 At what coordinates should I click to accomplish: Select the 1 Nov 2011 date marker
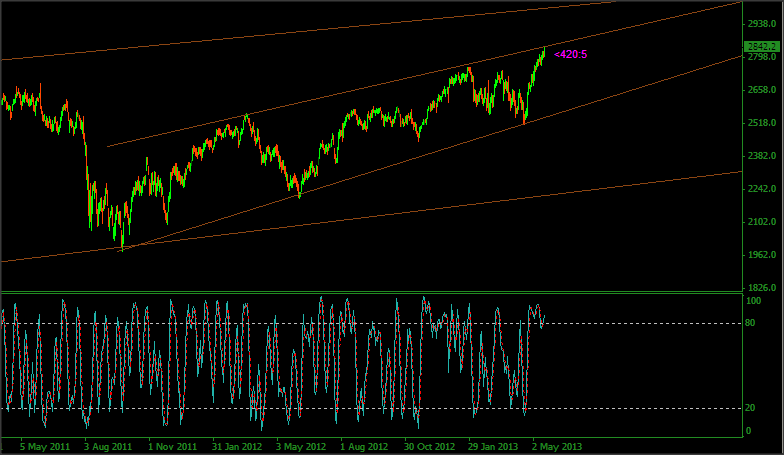[x=173, y=446]
